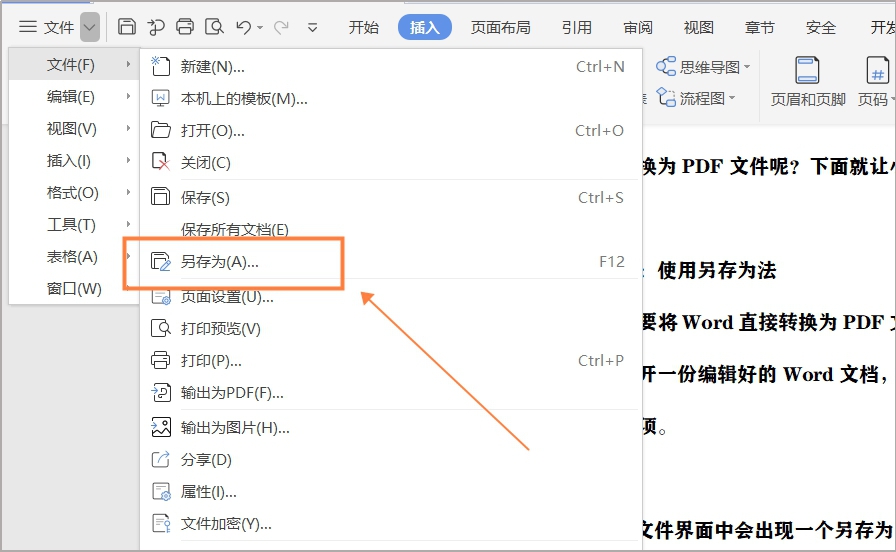
Task: Click the Print Preview toolbar icon
Action: point(214,27)
